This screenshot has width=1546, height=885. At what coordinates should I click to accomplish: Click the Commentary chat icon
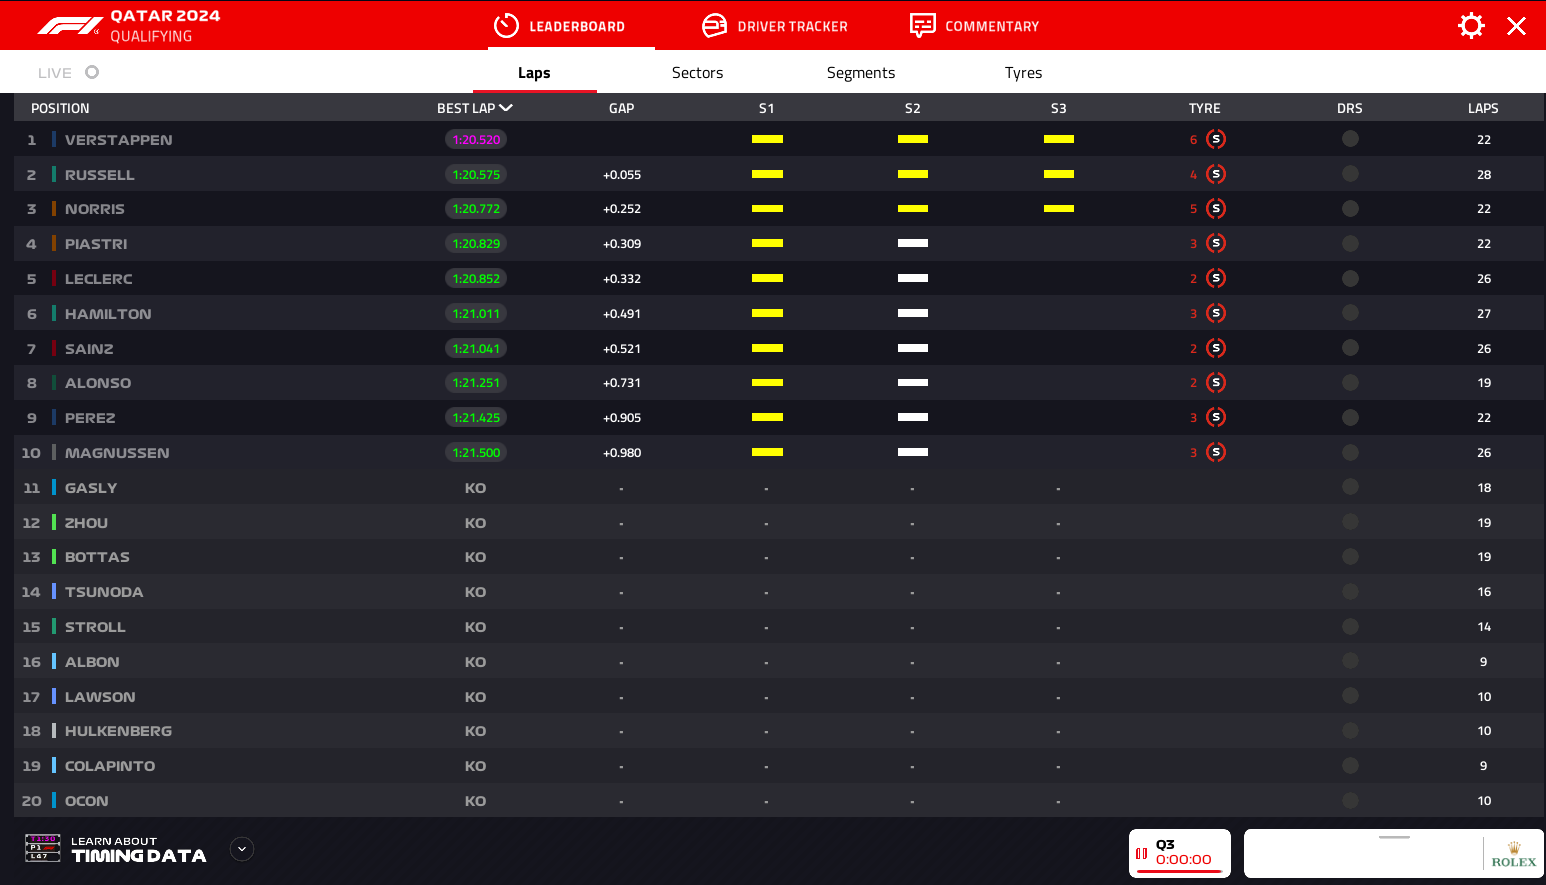[922, 25]
